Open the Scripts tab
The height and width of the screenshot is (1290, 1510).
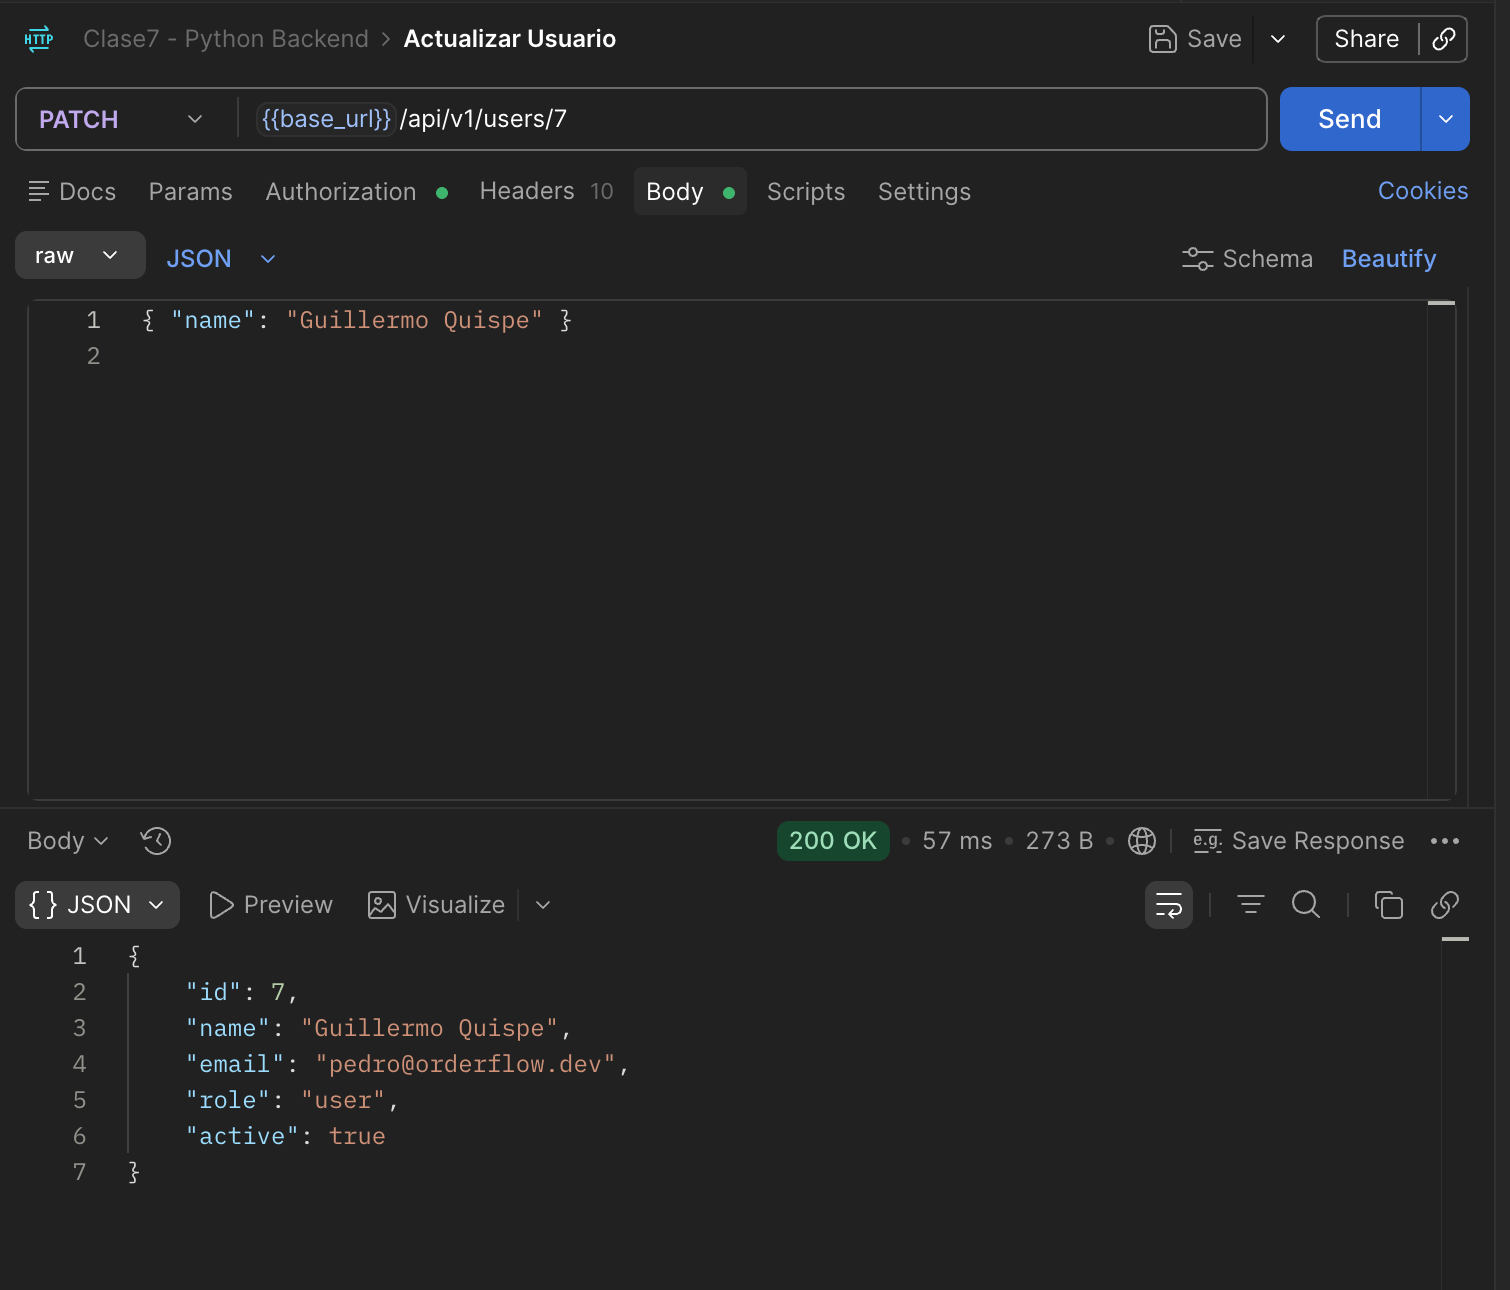click(x=806, y=192)
